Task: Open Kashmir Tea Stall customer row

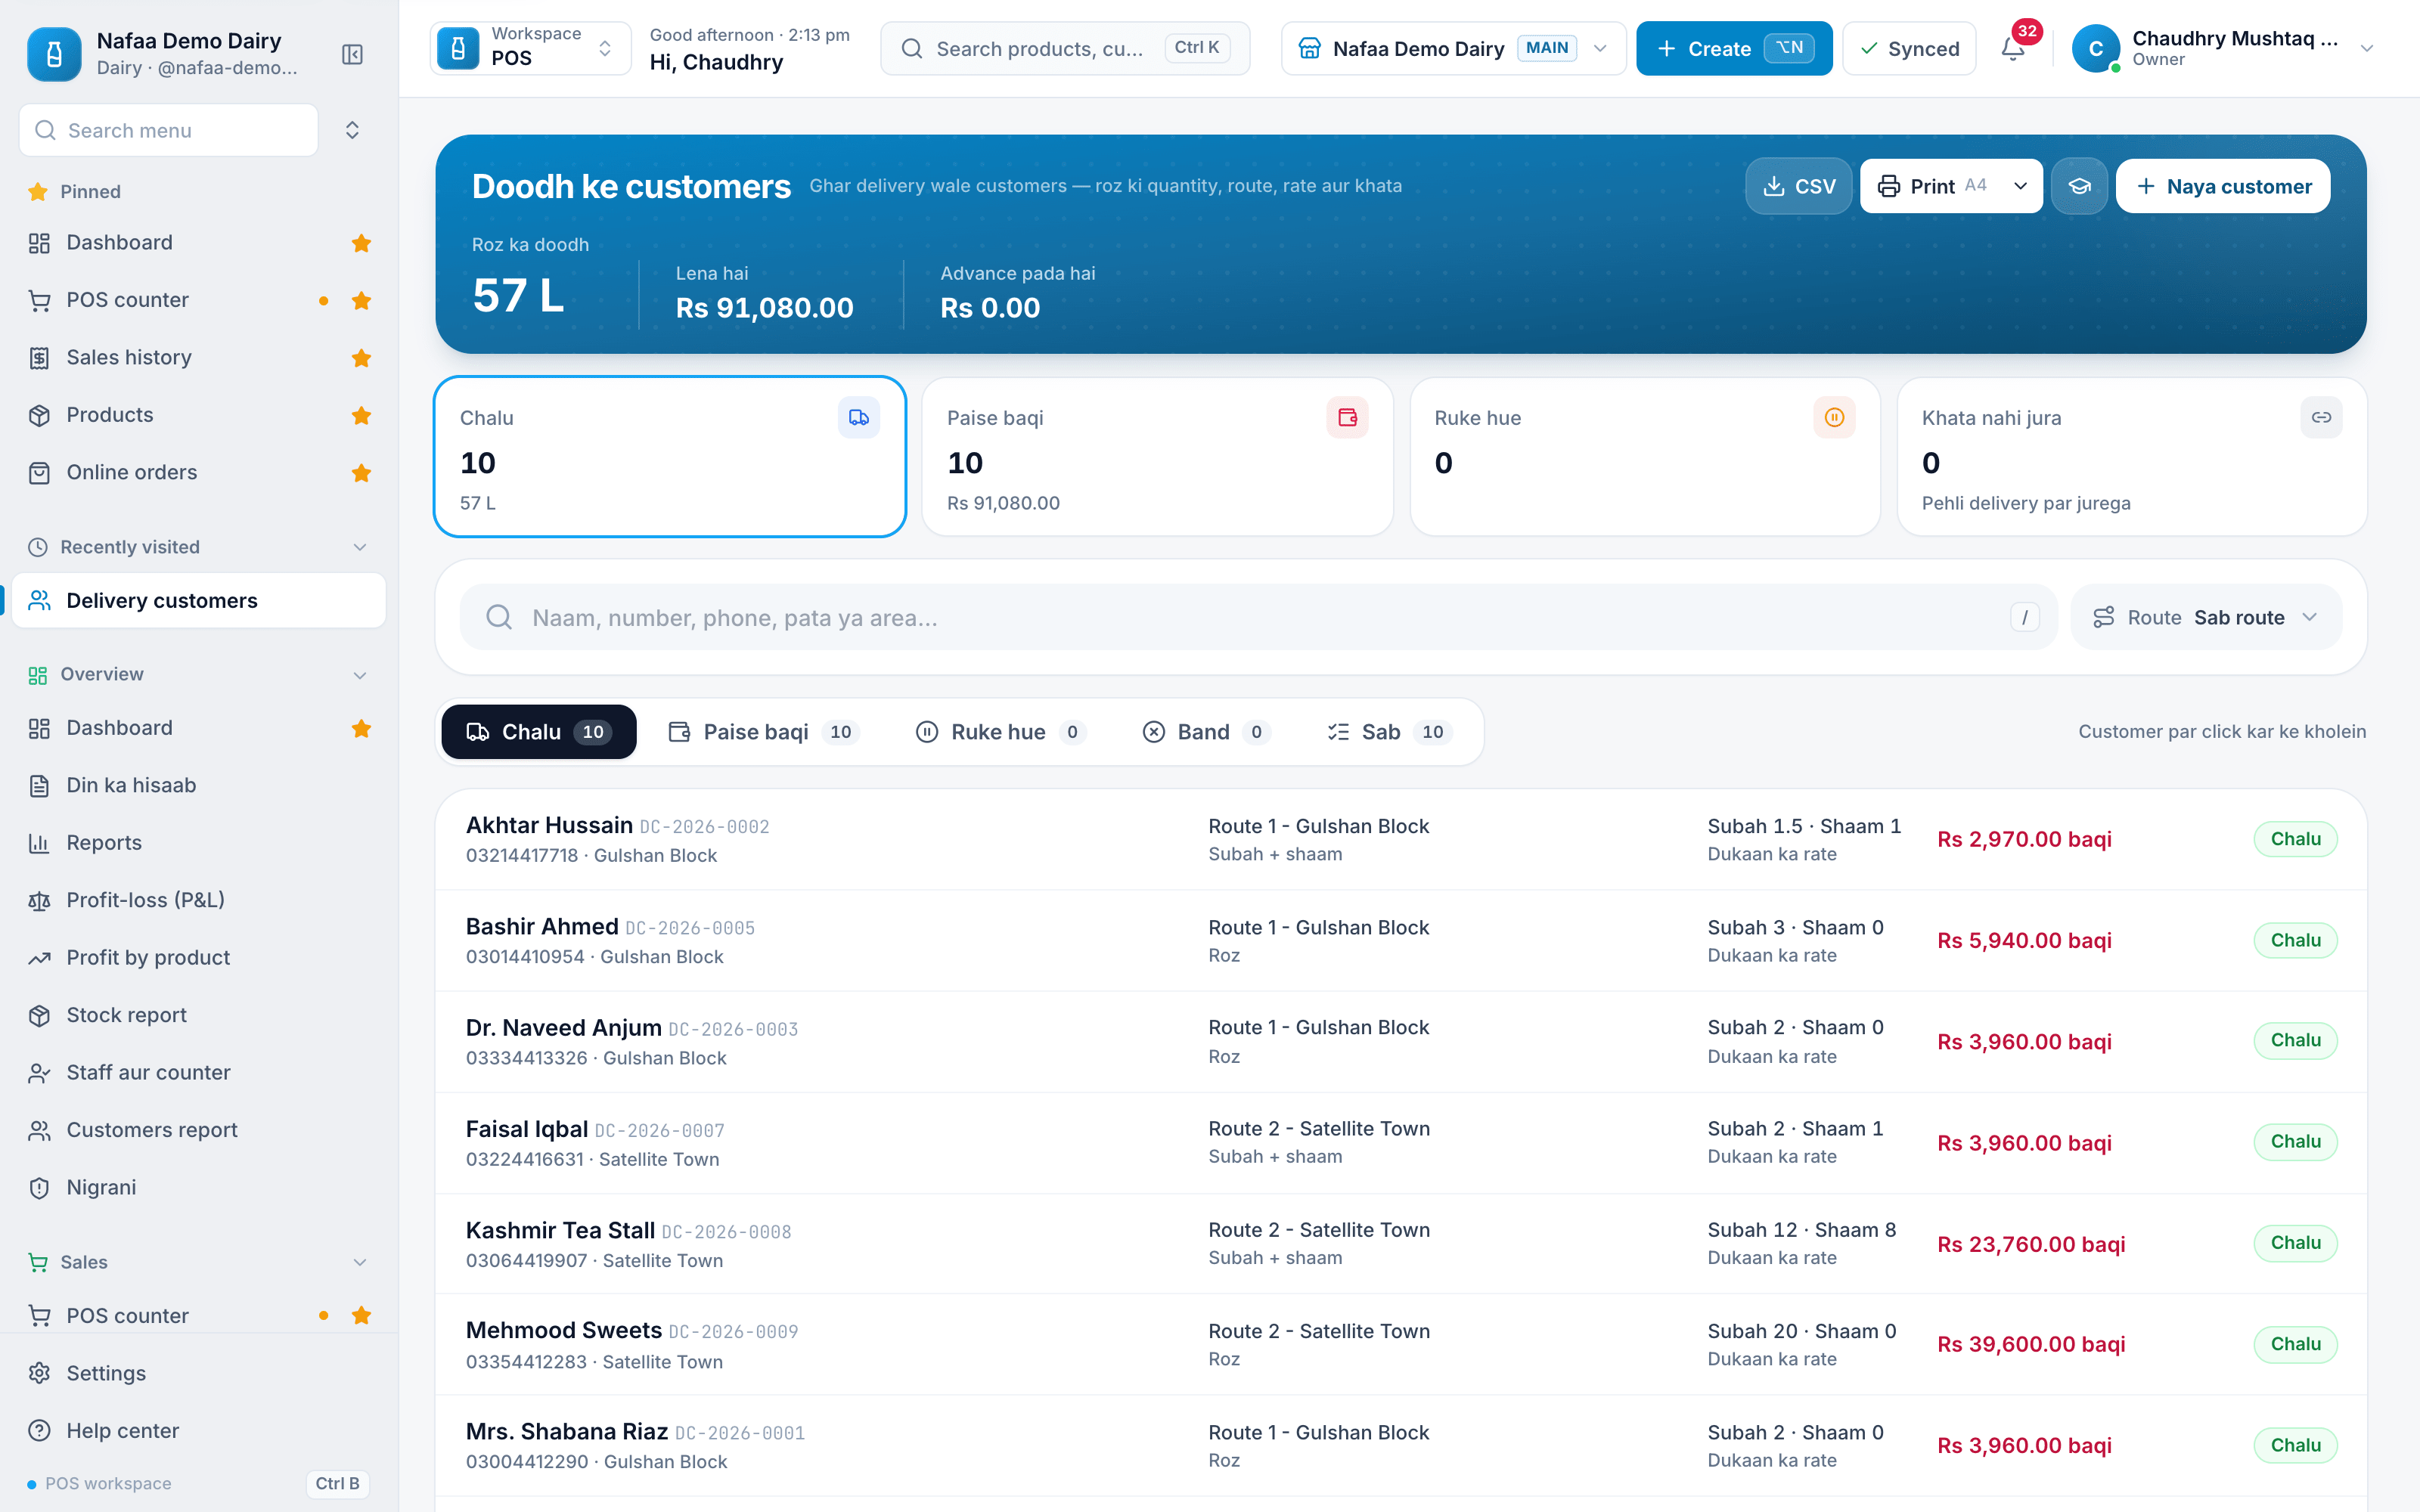Action: coord(1401,1244)
